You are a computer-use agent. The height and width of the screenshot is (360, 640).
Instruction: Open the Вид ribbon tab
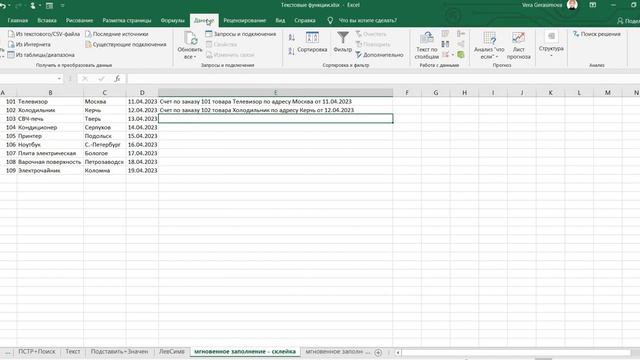[x=280, y=20]
